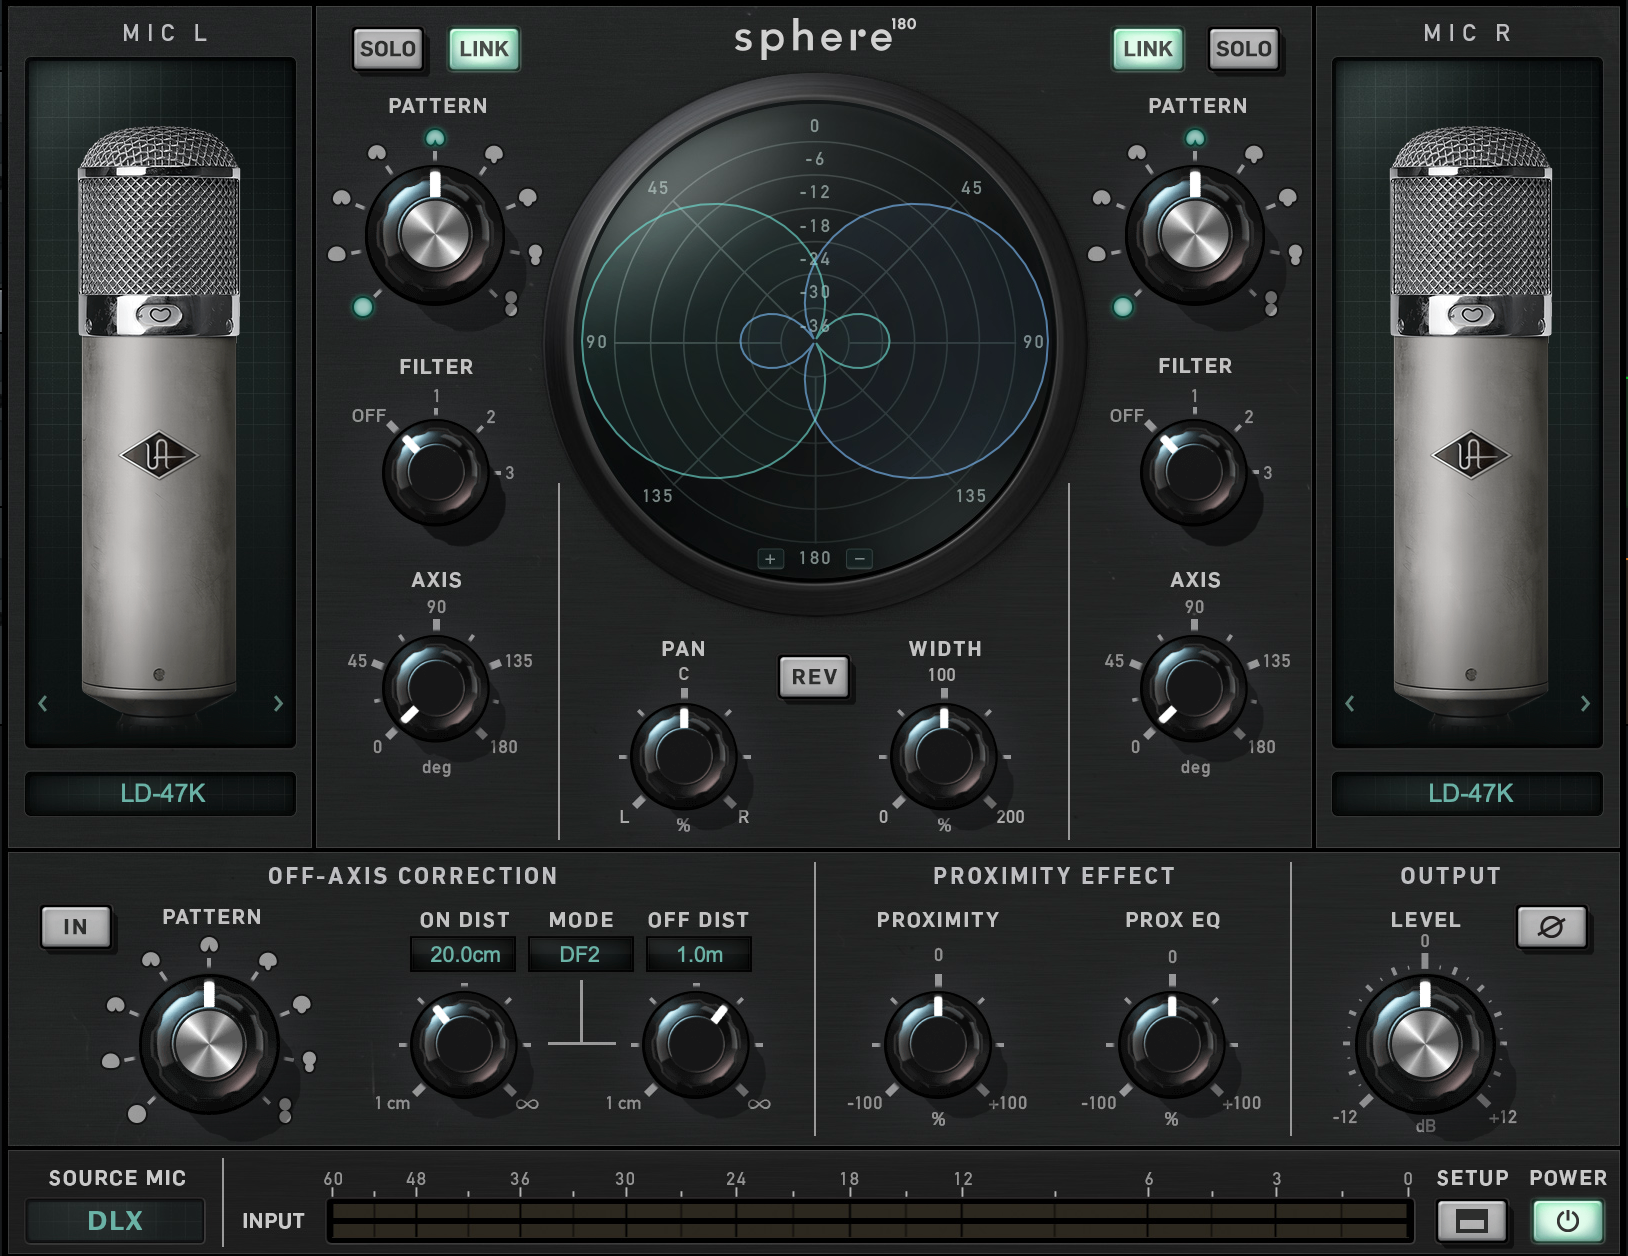1628x1256 pixels.
Task: Toggle the right mic SOLO button
Action: [x=1243, y=49]
